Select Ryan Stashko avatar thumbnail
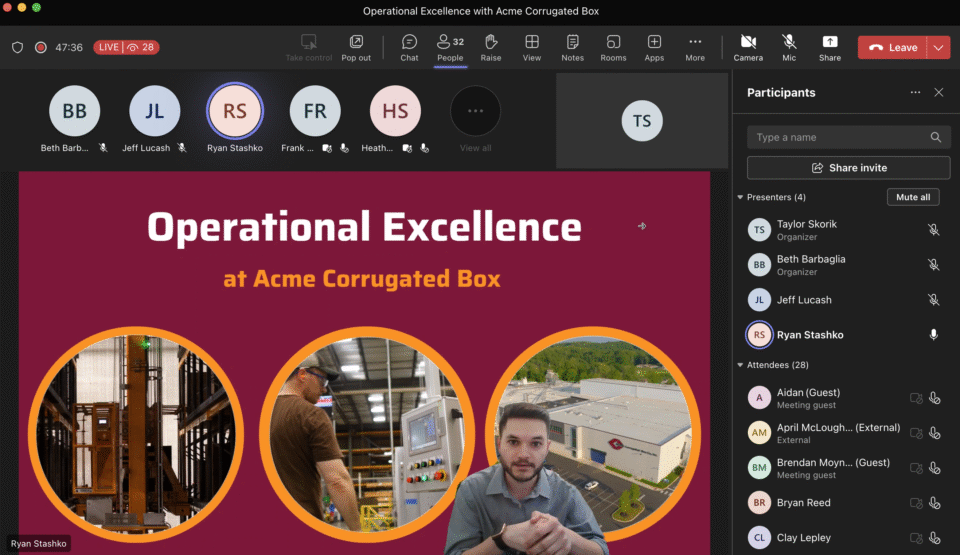This screenshot has height=555, width=960. [x=235, y=111]
